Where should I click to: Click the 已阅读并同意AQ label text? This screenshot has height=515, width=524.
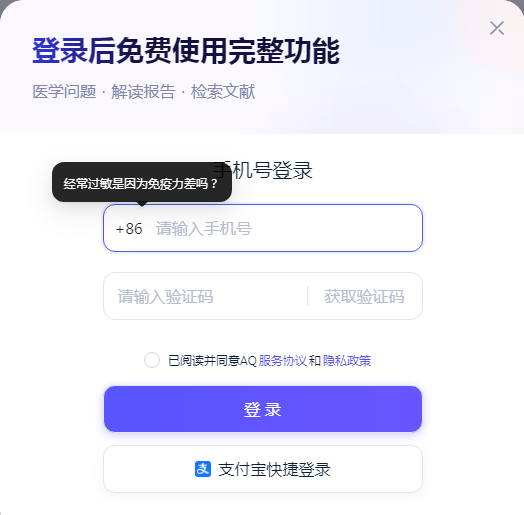(x=212, y=361)
